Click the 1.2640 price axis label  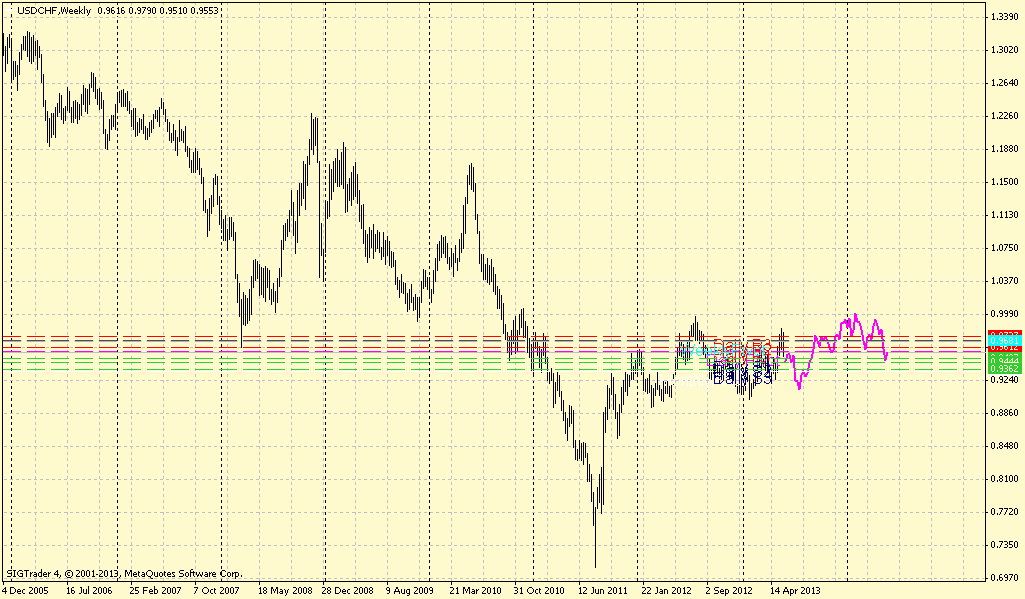[1005, 82]
